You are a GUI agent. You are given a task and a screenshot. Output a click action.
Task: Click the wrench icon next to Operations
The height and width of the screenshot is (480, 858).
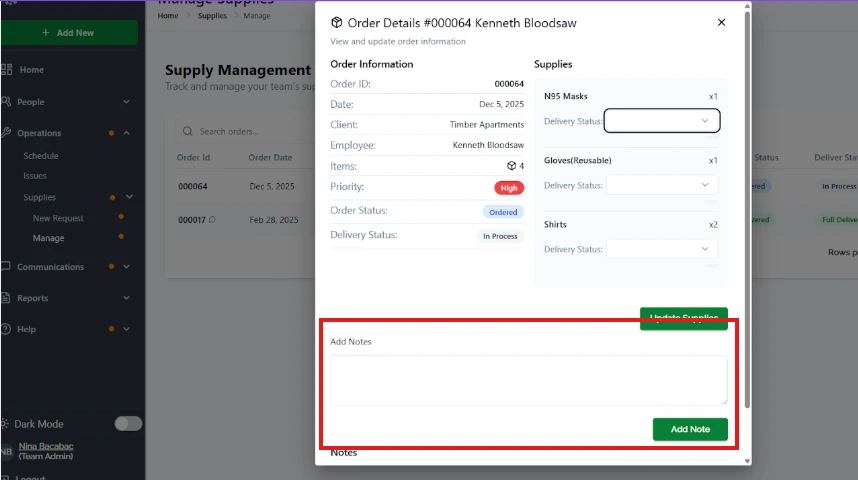point(7,133)
